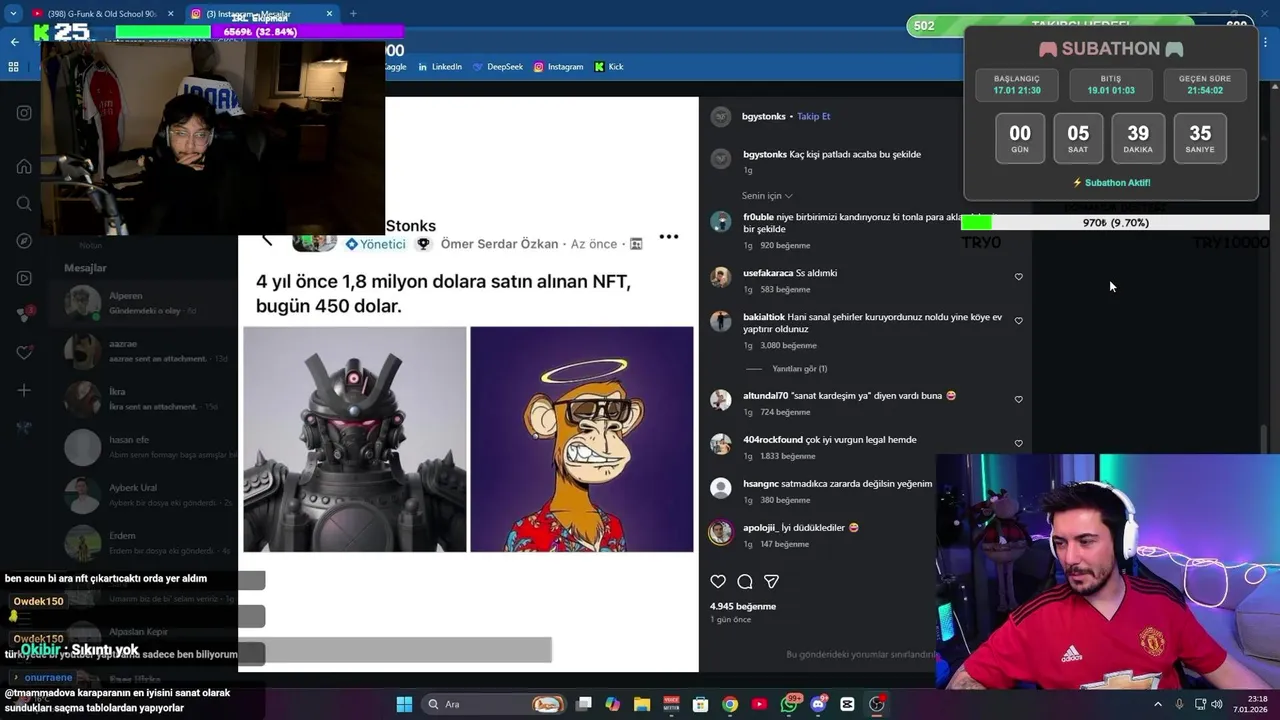Image resolution: width=1280 pixels, height=720 pixels.
Task: Click 'Takip Et' to follow bgystonks
Action: click(x=813, y=117)
